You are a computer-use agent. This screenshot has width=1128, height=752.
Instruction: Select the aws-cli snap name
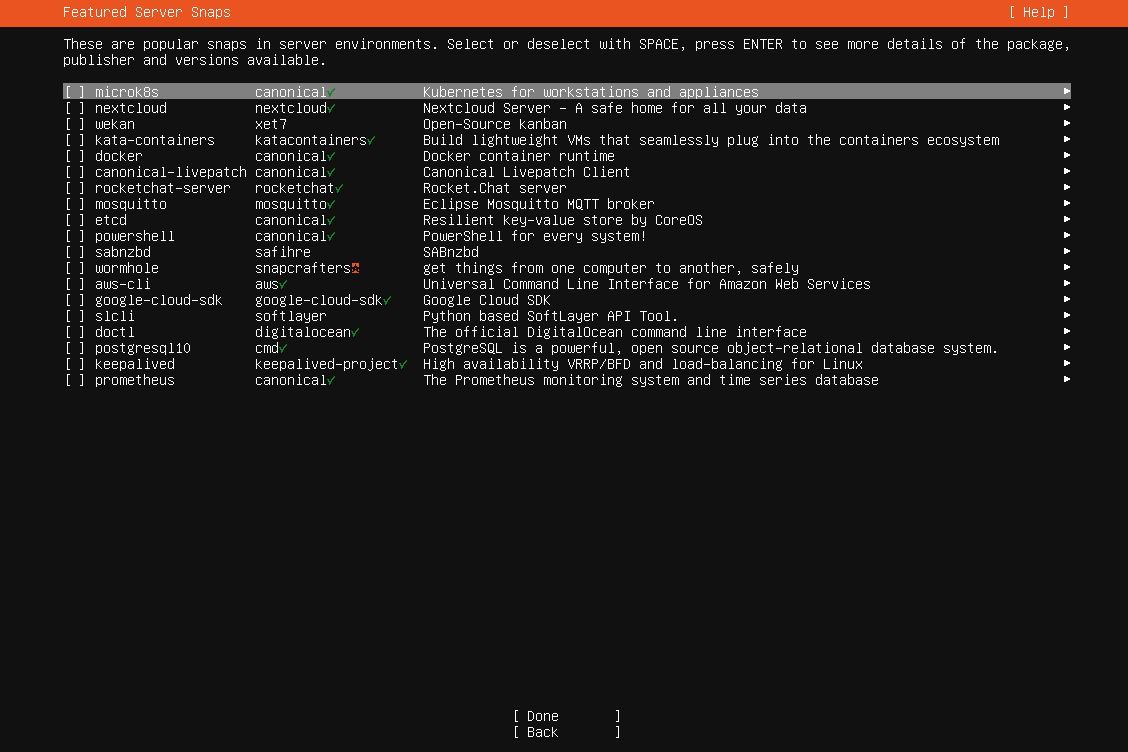coord(123,284)
